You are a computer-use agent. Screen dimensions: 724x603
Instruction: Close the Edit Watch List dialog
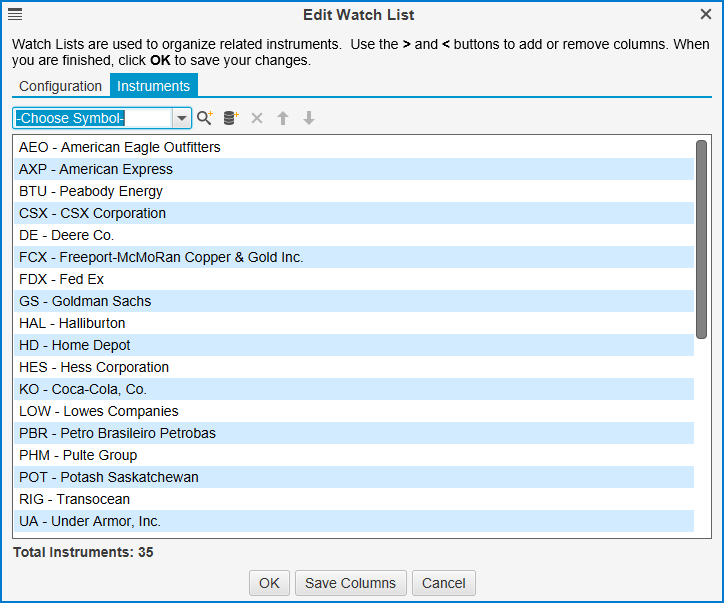tap(706, 14)
